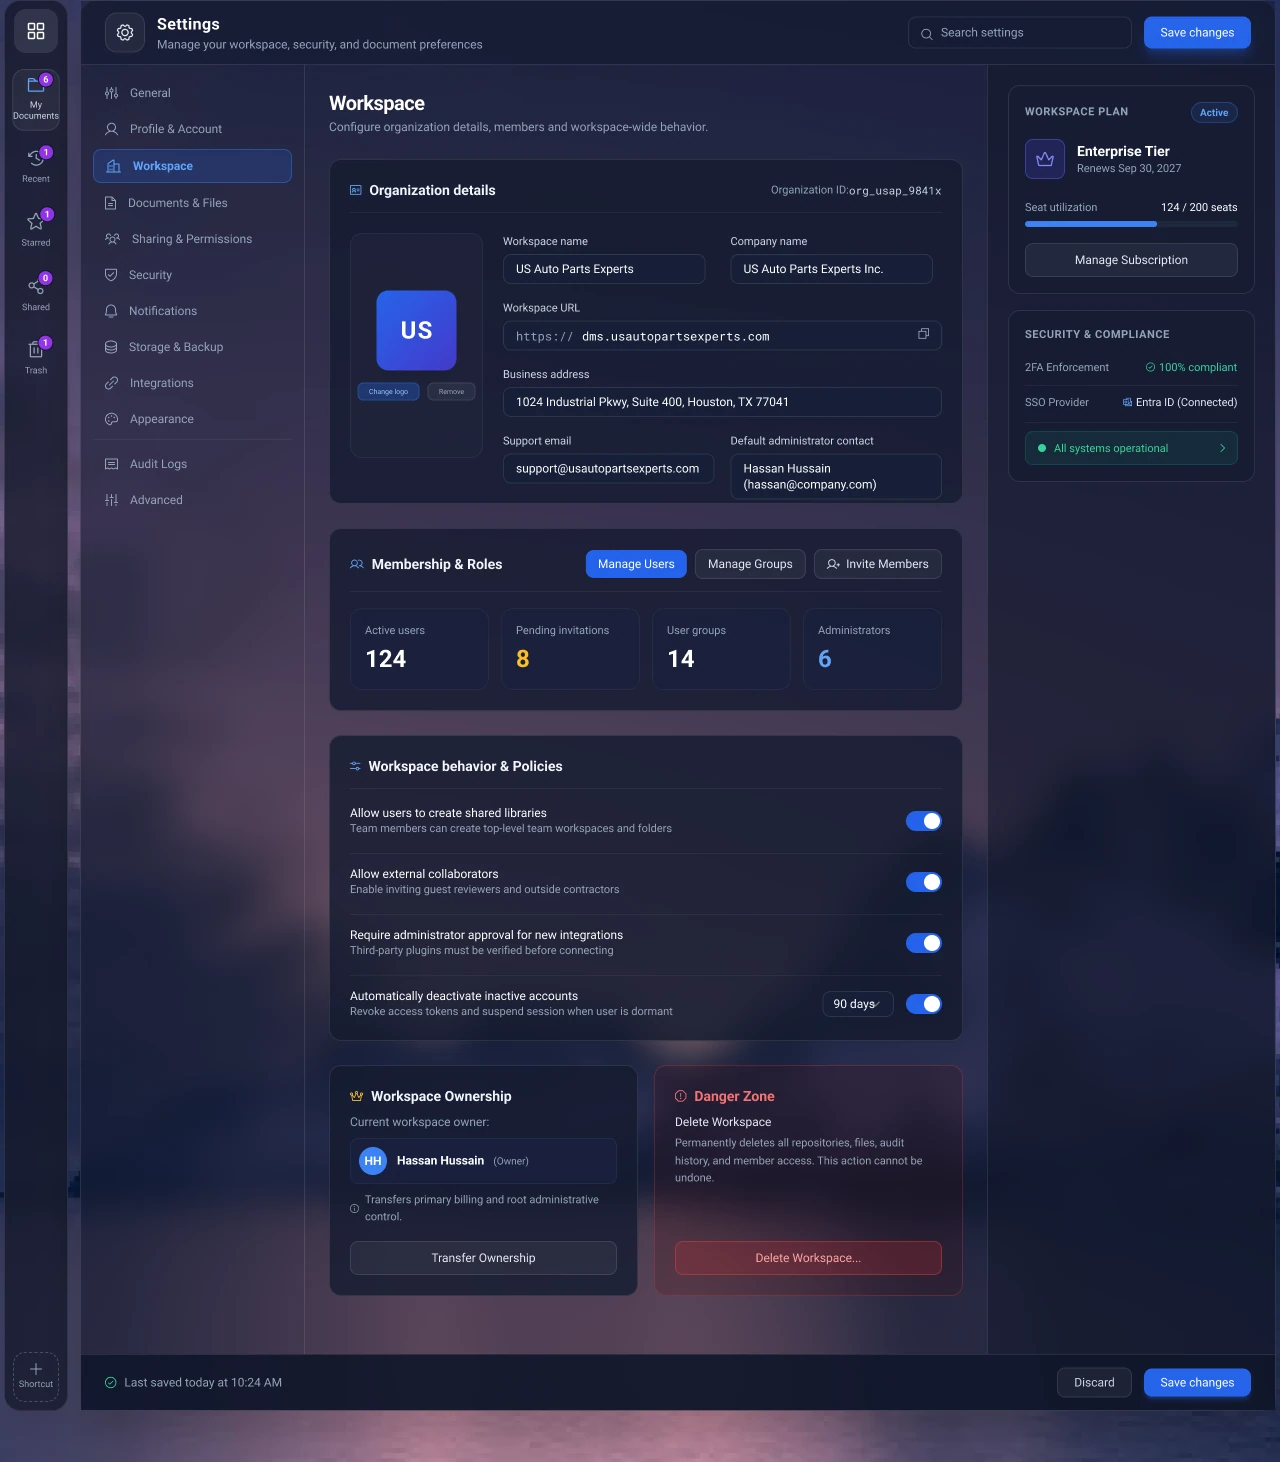Screen dimensions: 1280x1462
Task: Open My Documents in sidebar
Action: click(36, 99)
